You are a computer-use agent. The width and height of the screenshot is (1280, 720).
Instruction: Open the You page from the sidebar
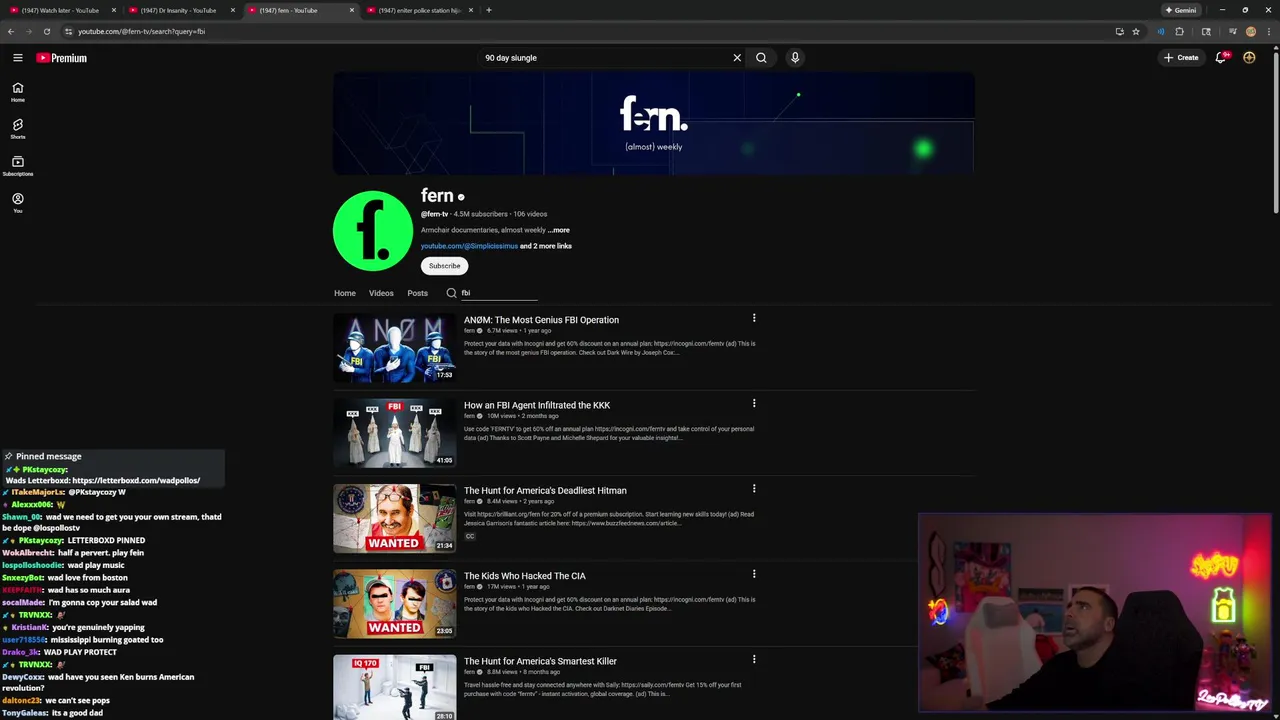[17, 203]
